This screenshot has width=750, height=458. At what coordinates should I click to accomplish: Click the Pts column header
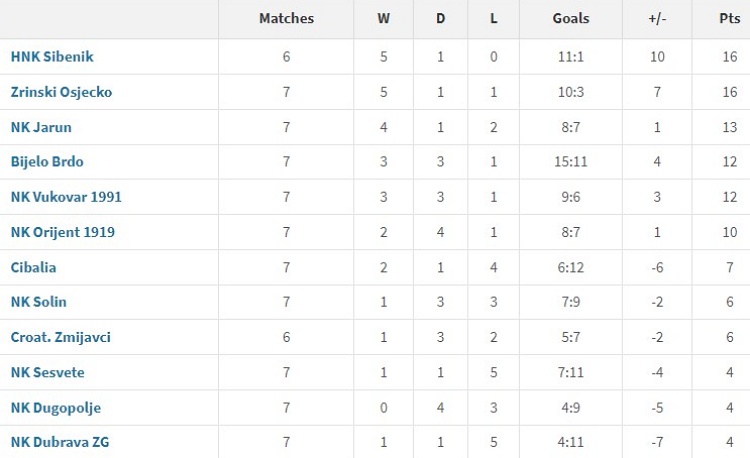[x=730, y=19]
